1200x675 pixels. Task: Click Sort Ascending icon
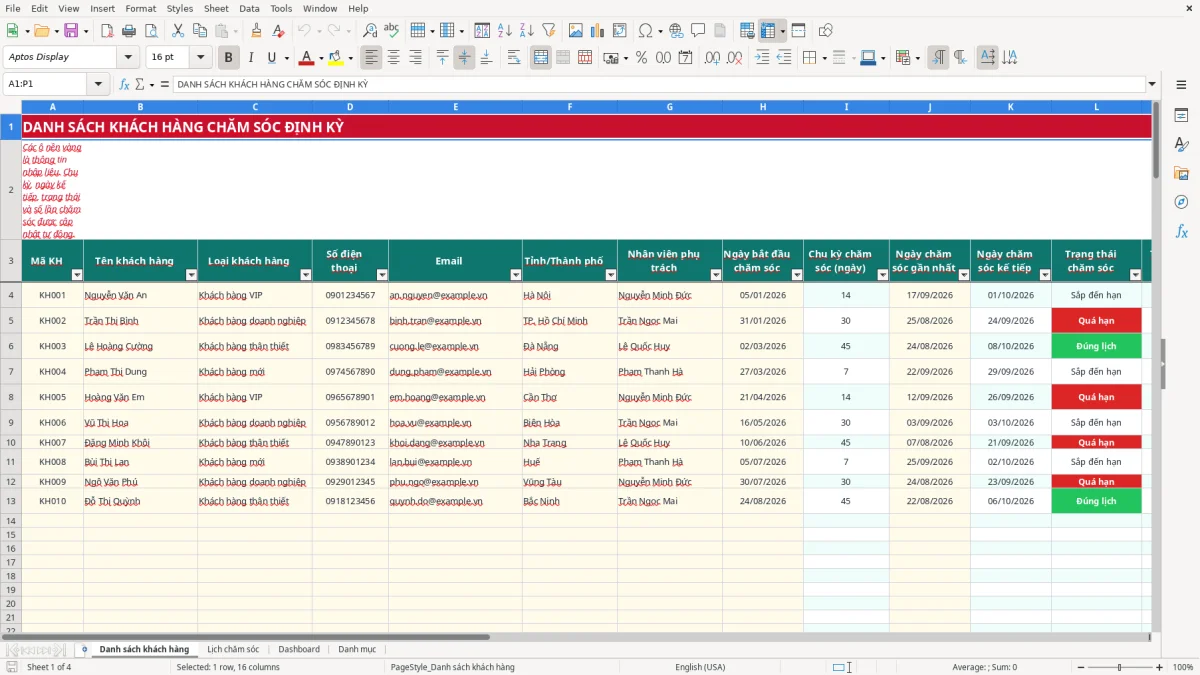tap(504, 31)
